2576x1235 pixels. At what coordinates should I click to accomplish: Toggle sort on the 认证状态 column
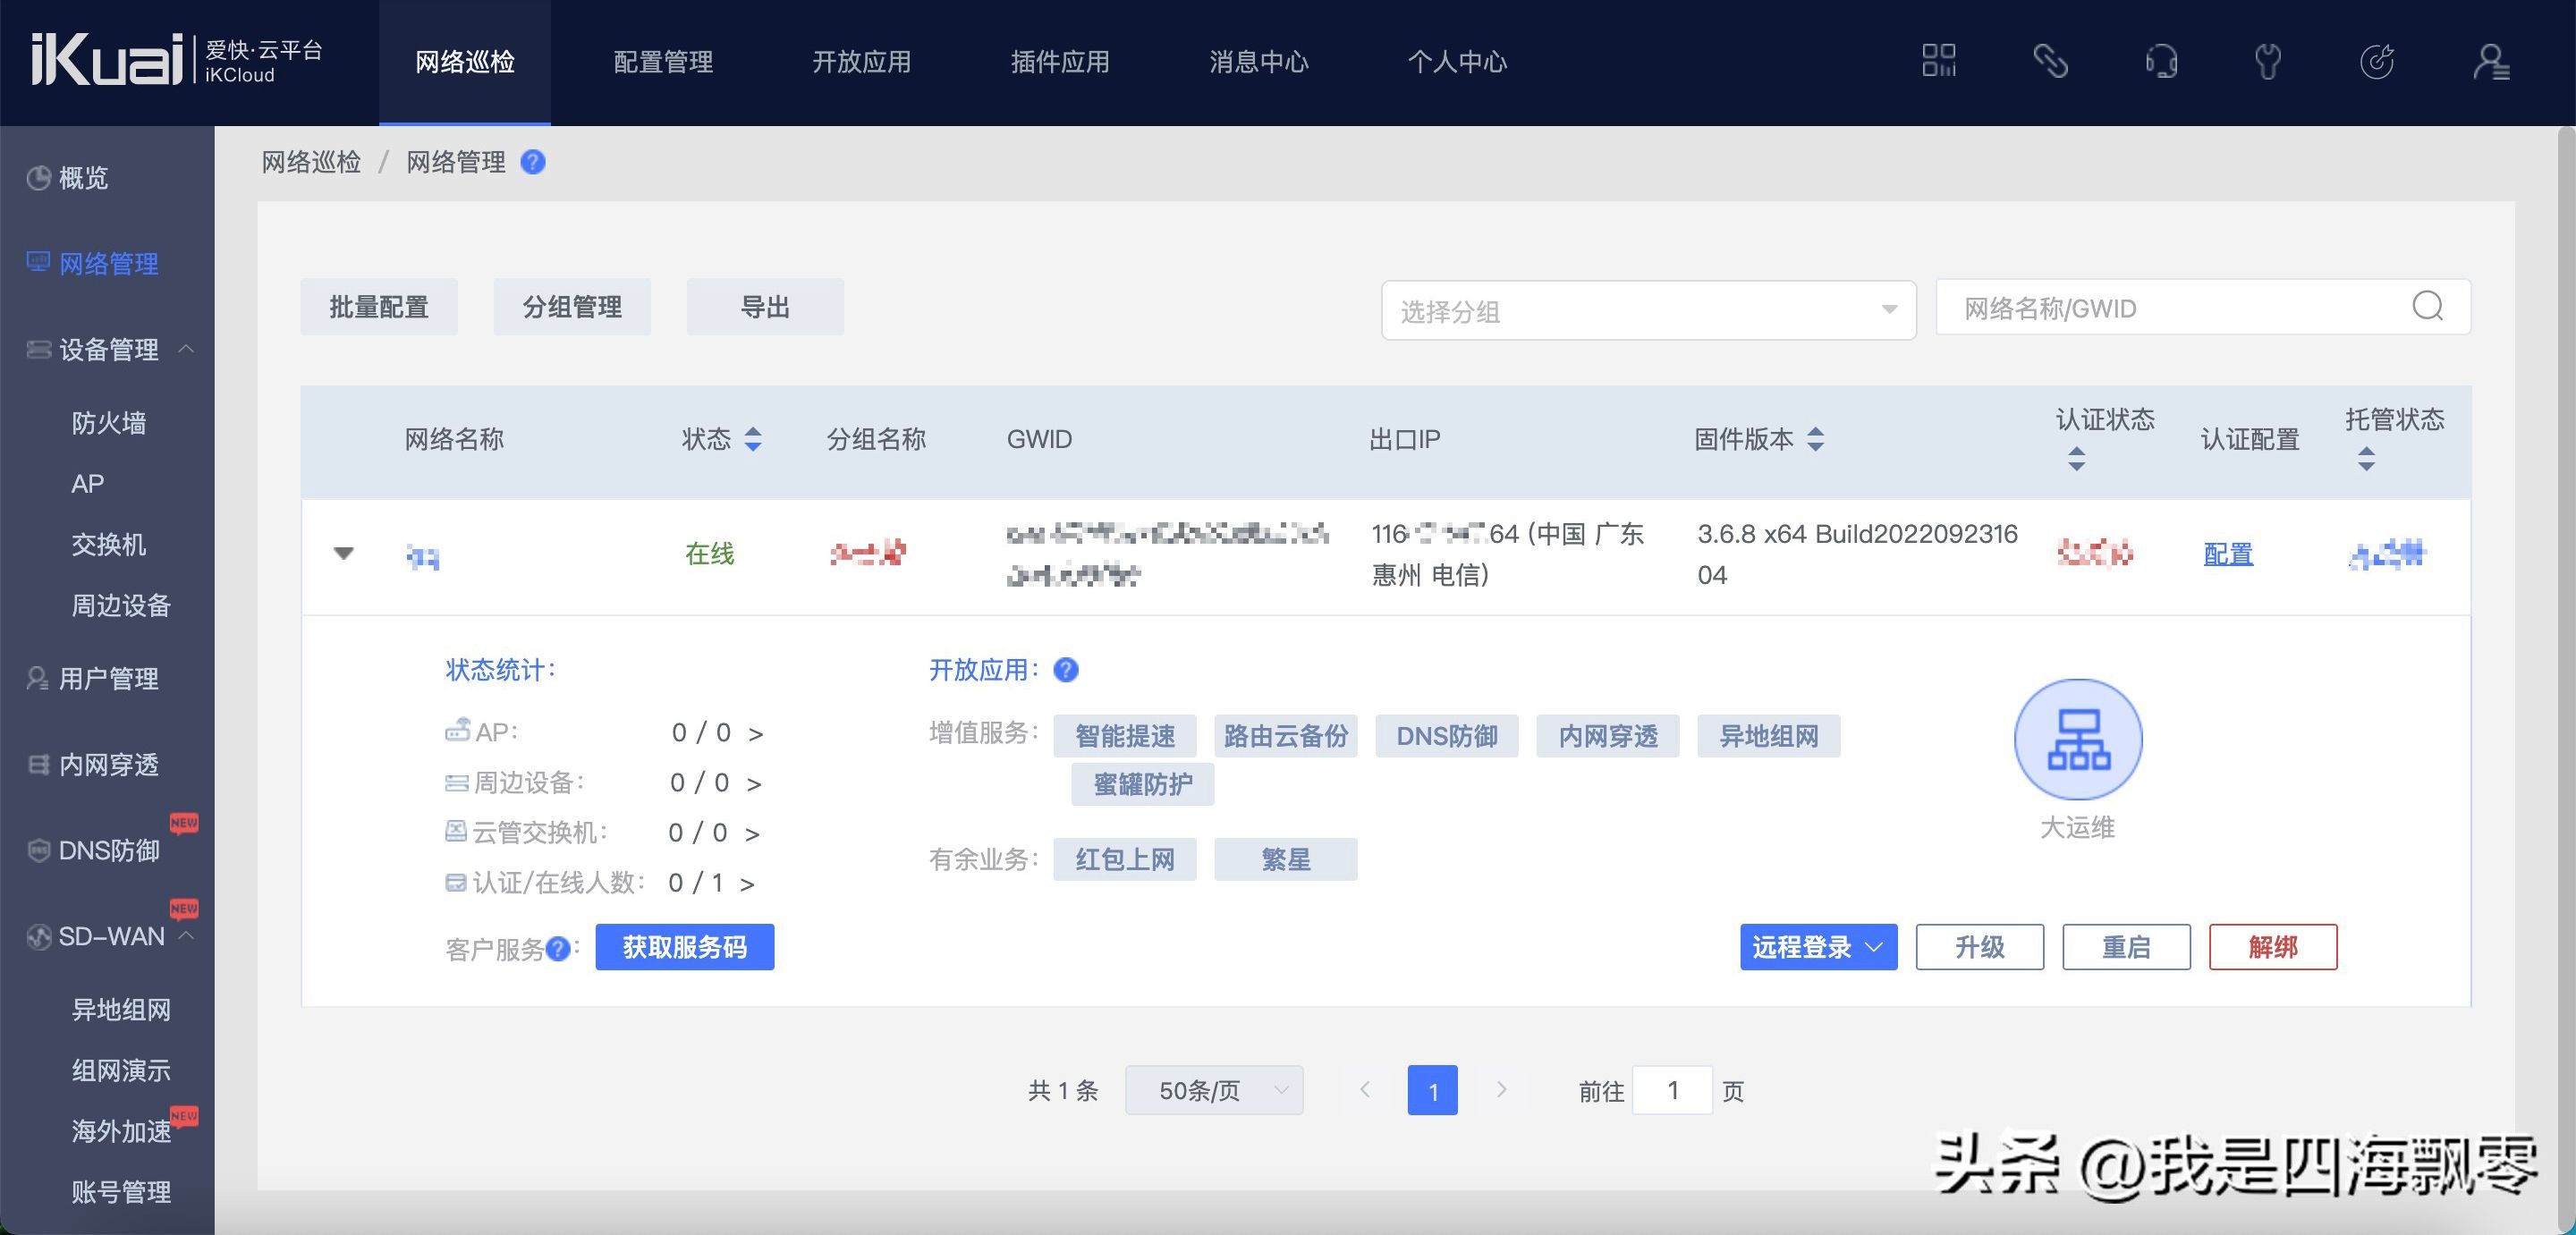(x=2076, y=460)
